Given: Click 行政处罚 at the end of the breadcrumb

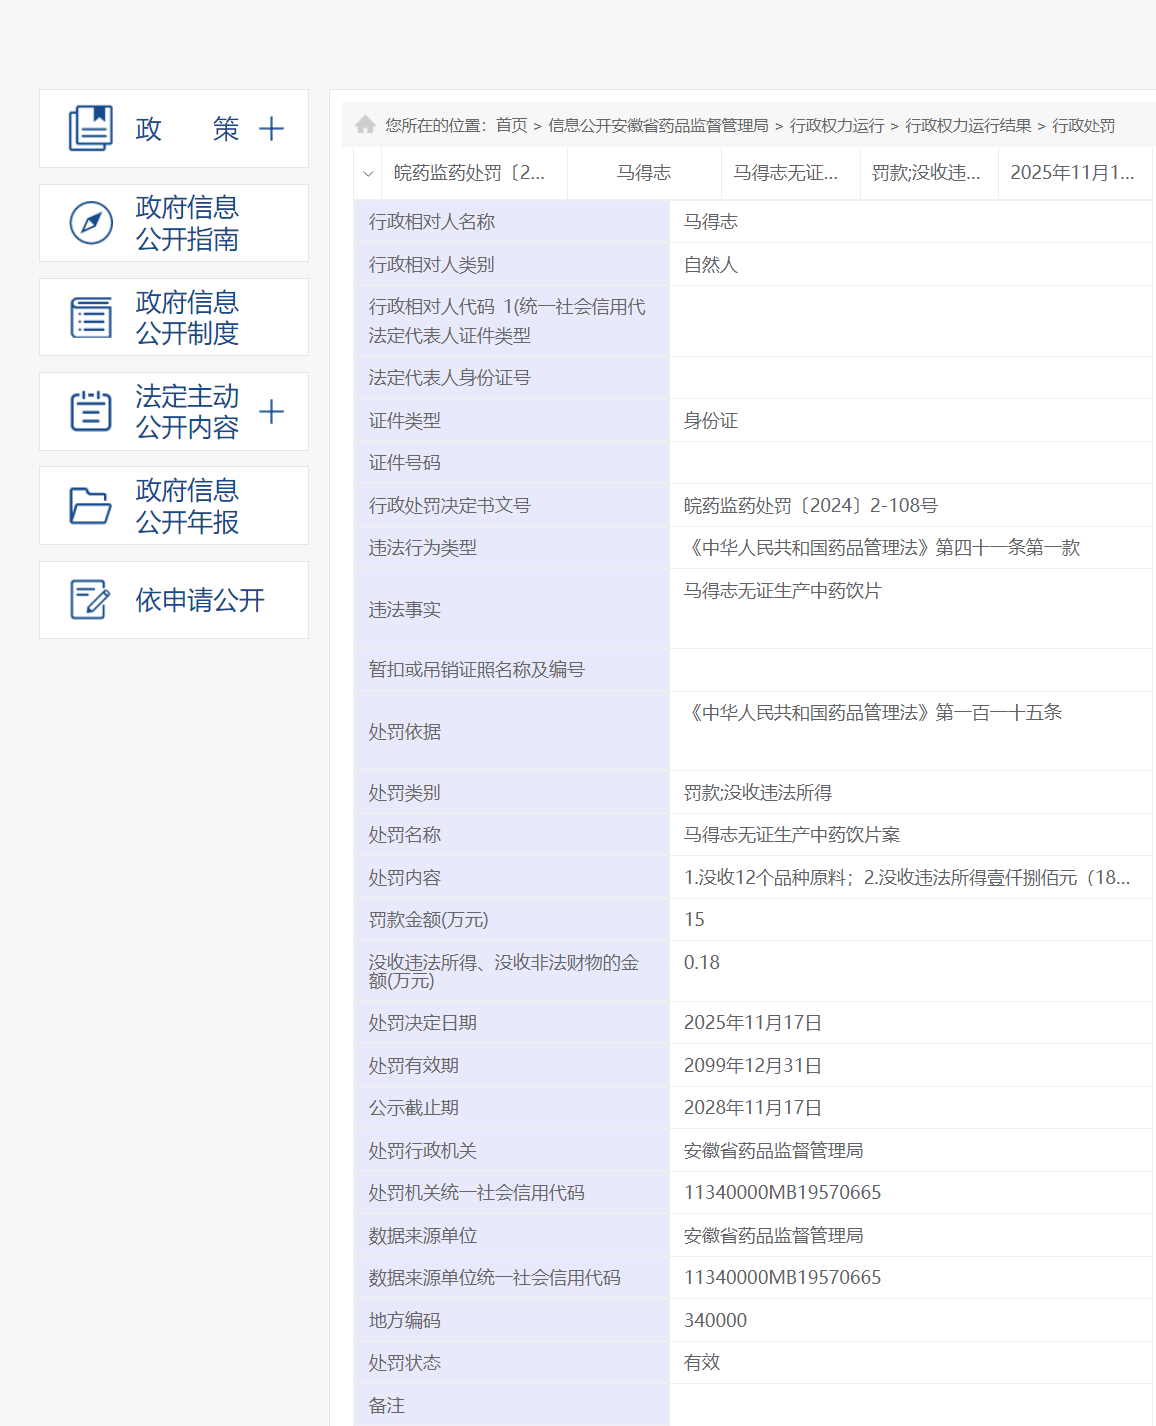Looking at the screenshot, I should (x=1084, y=125).
